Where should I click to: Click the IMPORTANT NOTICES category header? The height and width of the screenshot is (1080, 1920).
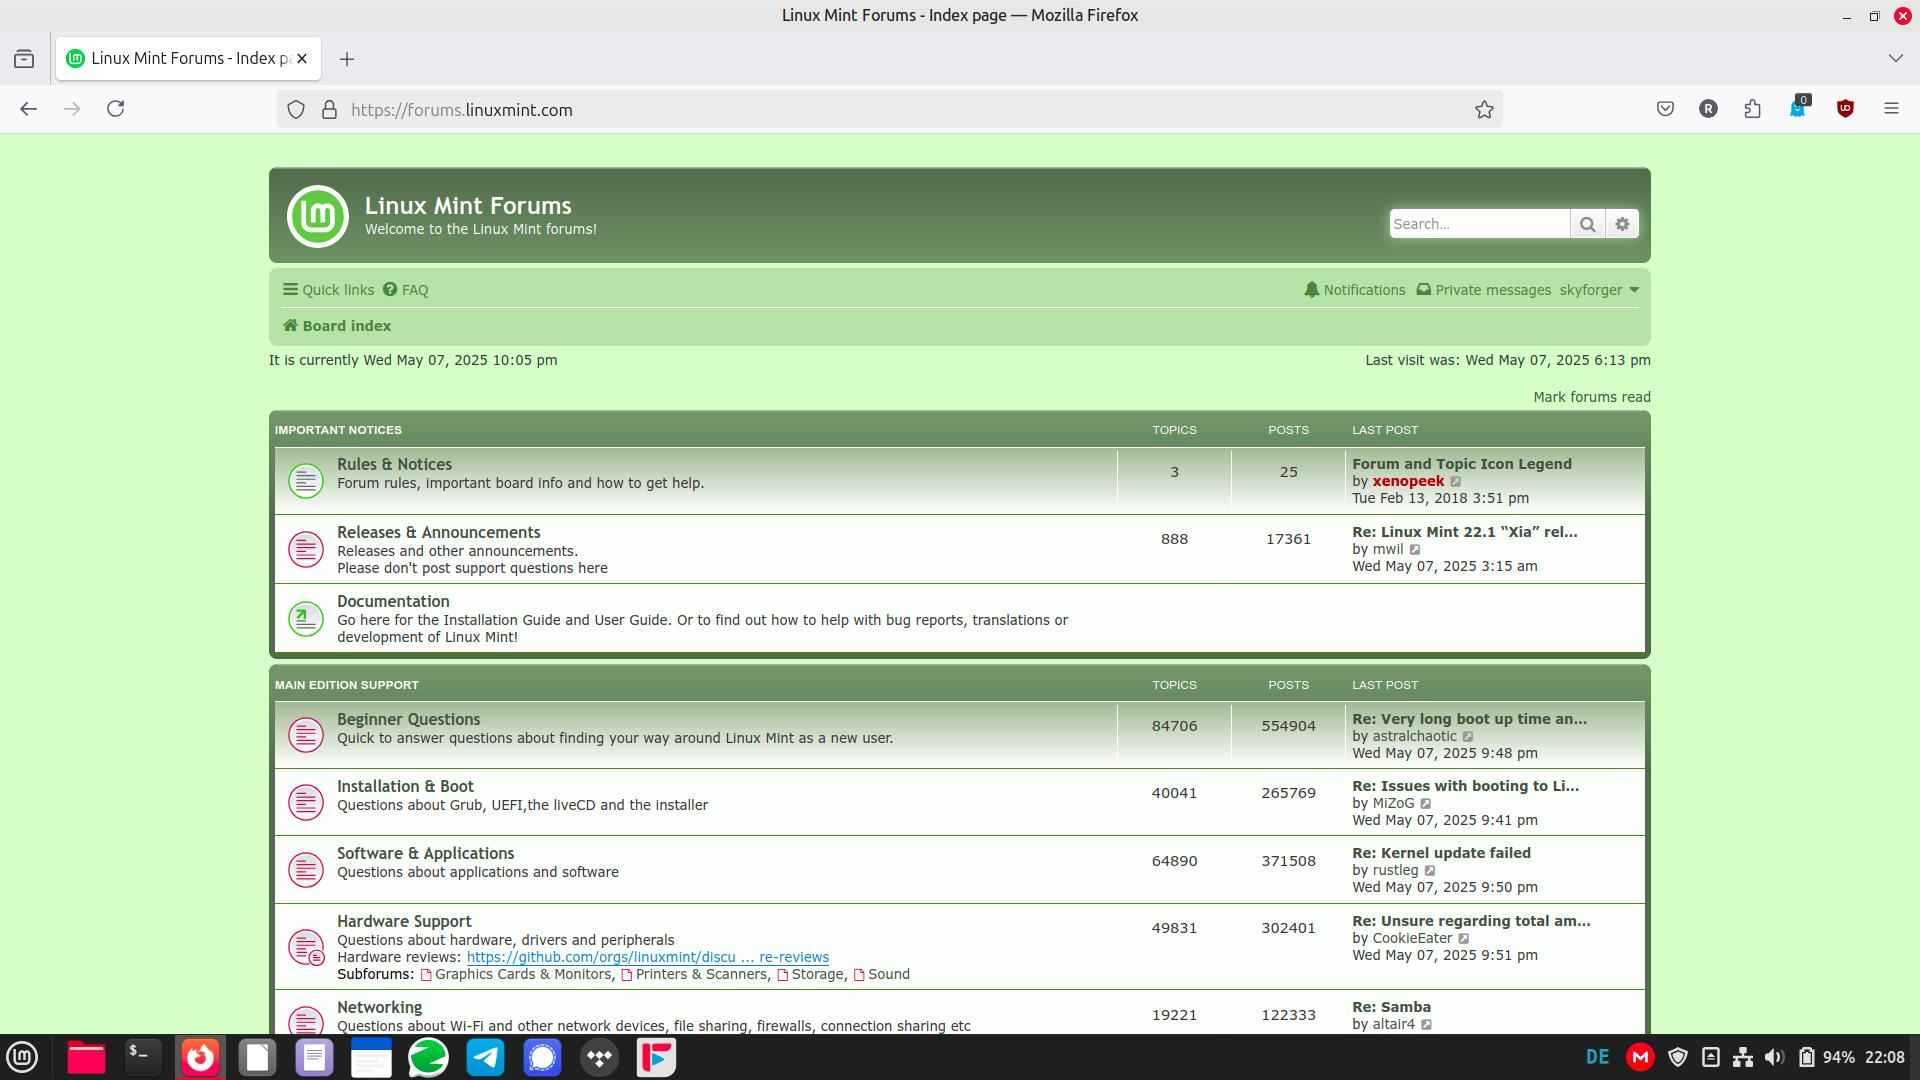338,430
